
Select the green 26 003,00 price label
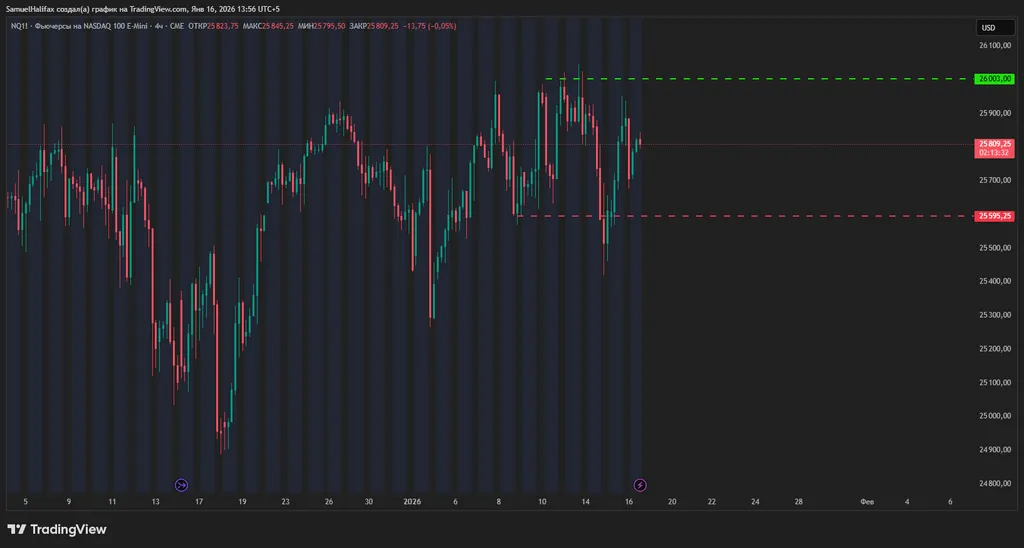point(995,78)
